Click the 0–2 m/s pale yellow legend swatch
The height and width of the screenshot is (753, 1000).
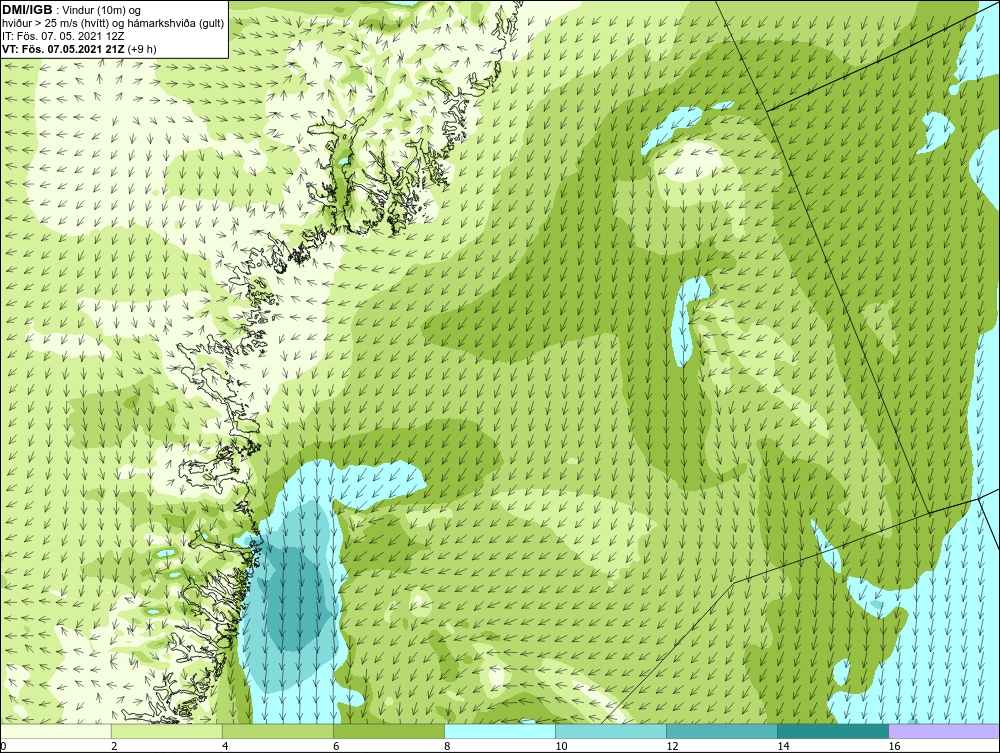coord(55,731)
